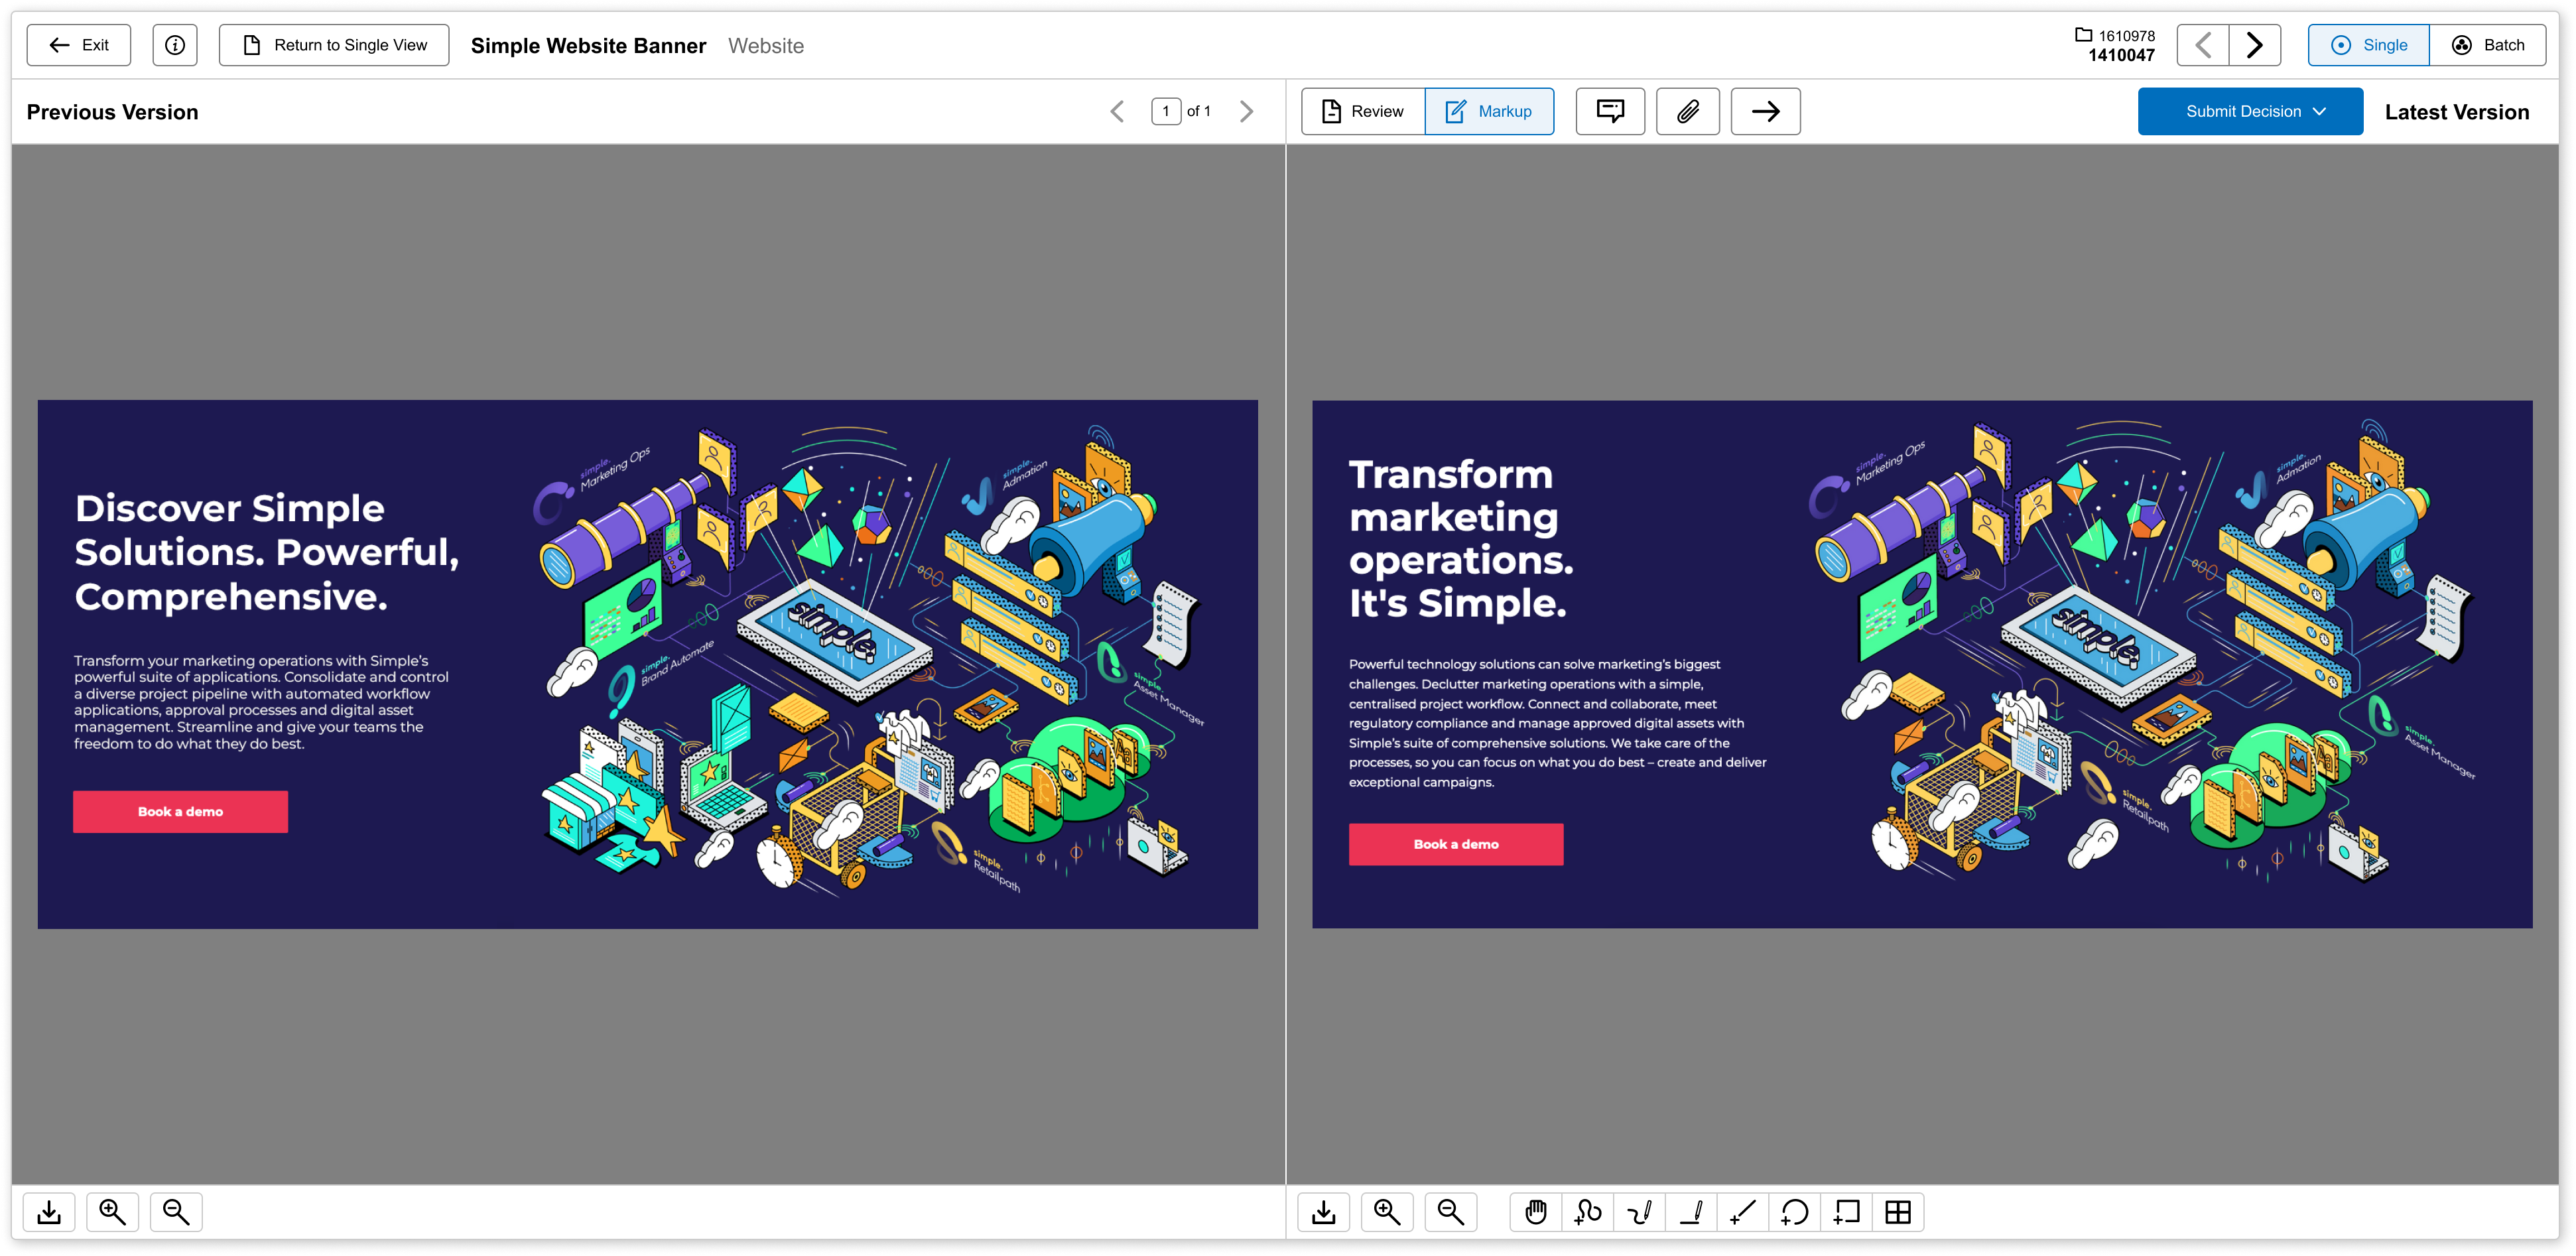Switch to Single mode
2576x1256 pixels.
pyautogui.click(x=2368, y=45)
